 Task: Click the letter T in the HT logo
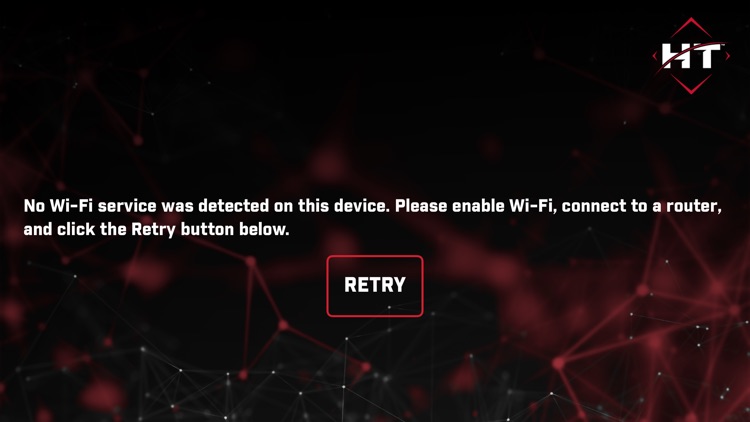click(706, 56)
